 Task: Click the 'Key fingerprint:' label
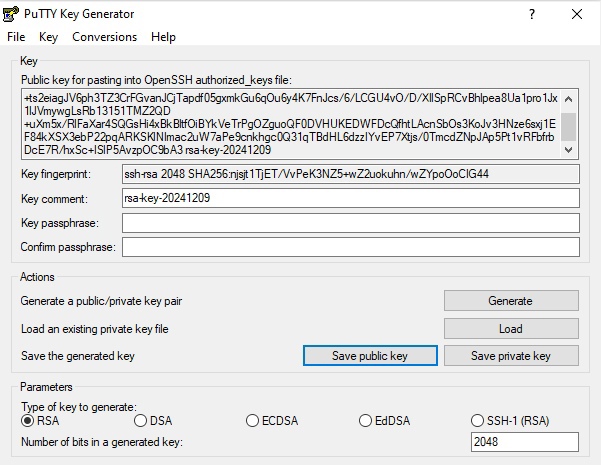click(x=56, y=174)
